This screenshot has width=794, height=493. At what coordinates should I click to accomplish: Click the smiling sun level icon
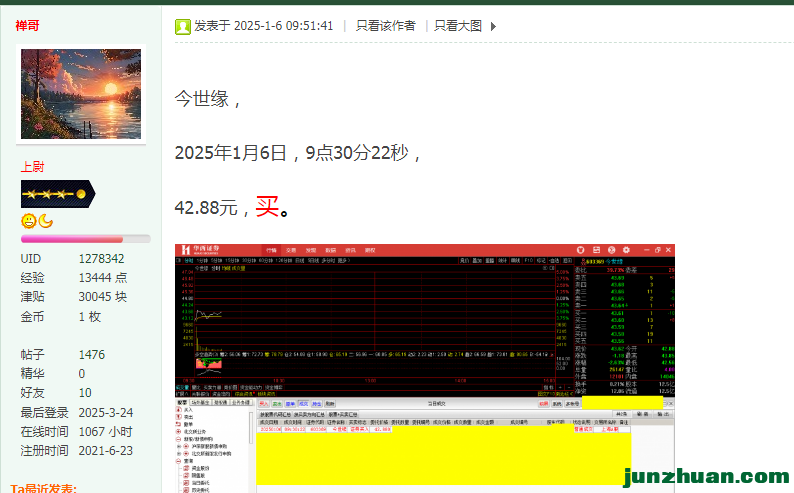tap(29, 221)
